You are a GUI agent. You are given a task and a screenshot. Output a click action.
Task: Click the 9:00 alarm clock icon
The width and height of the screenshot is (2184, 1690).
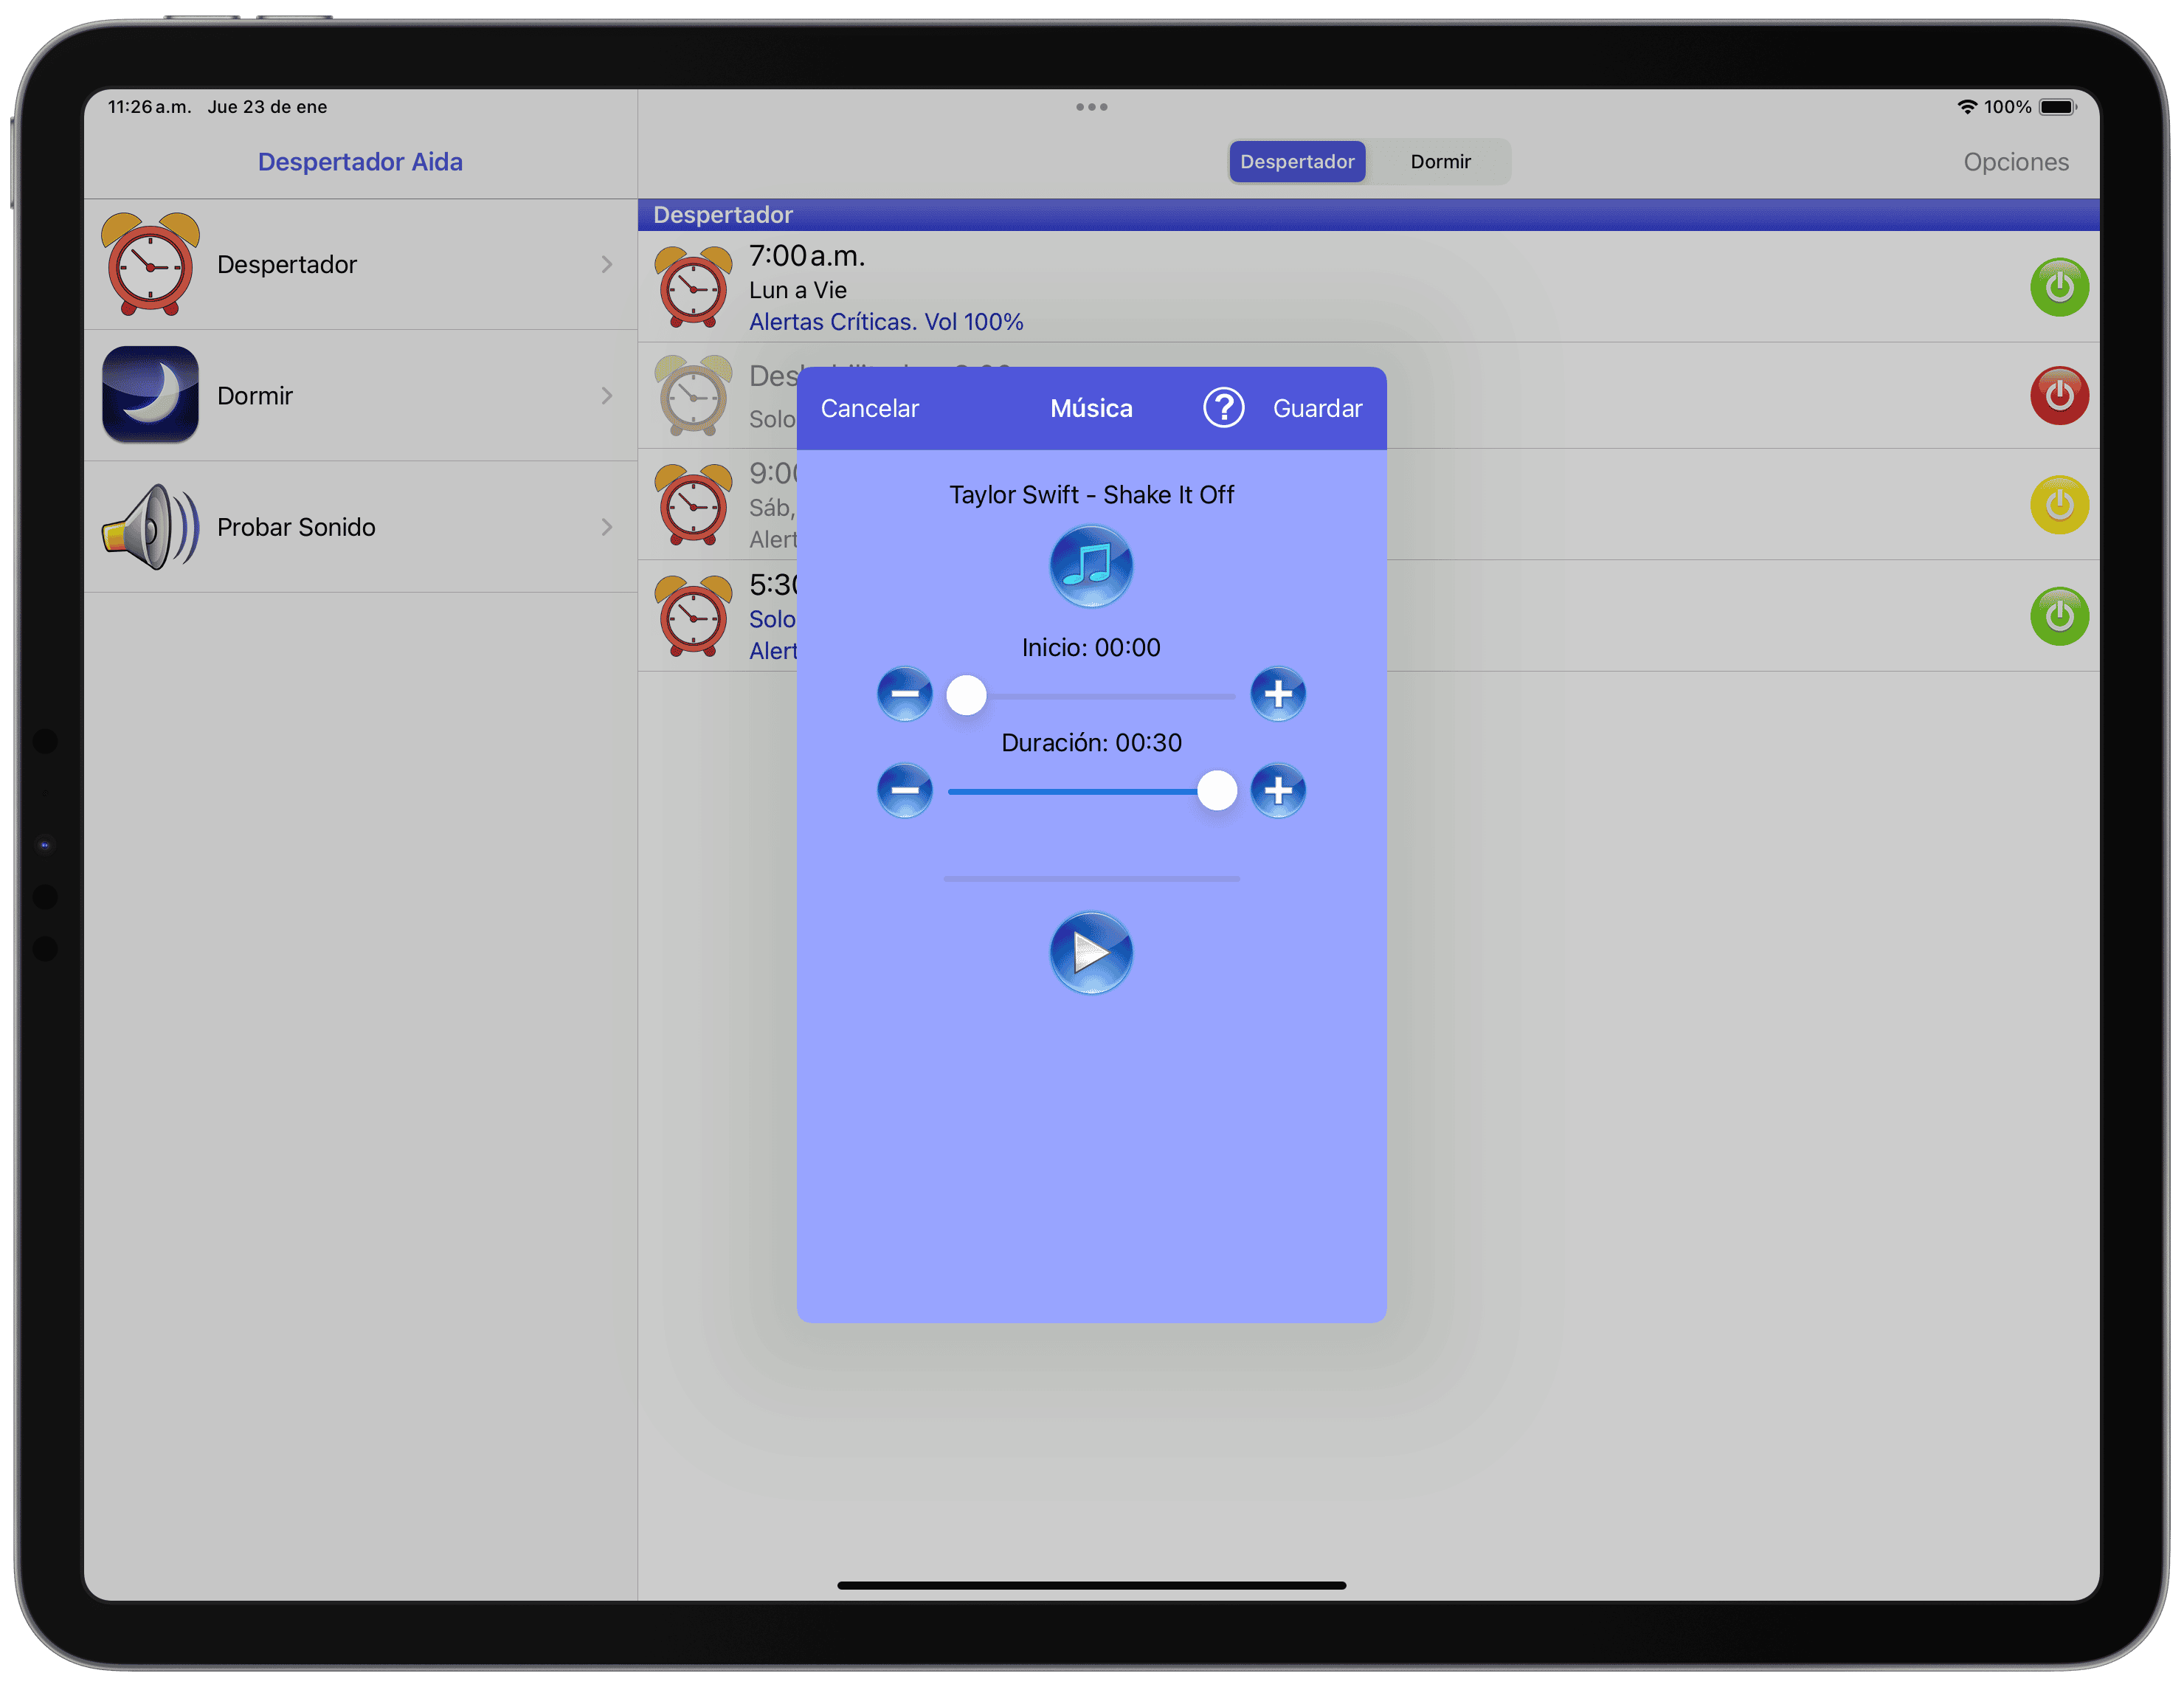(693, 505)
